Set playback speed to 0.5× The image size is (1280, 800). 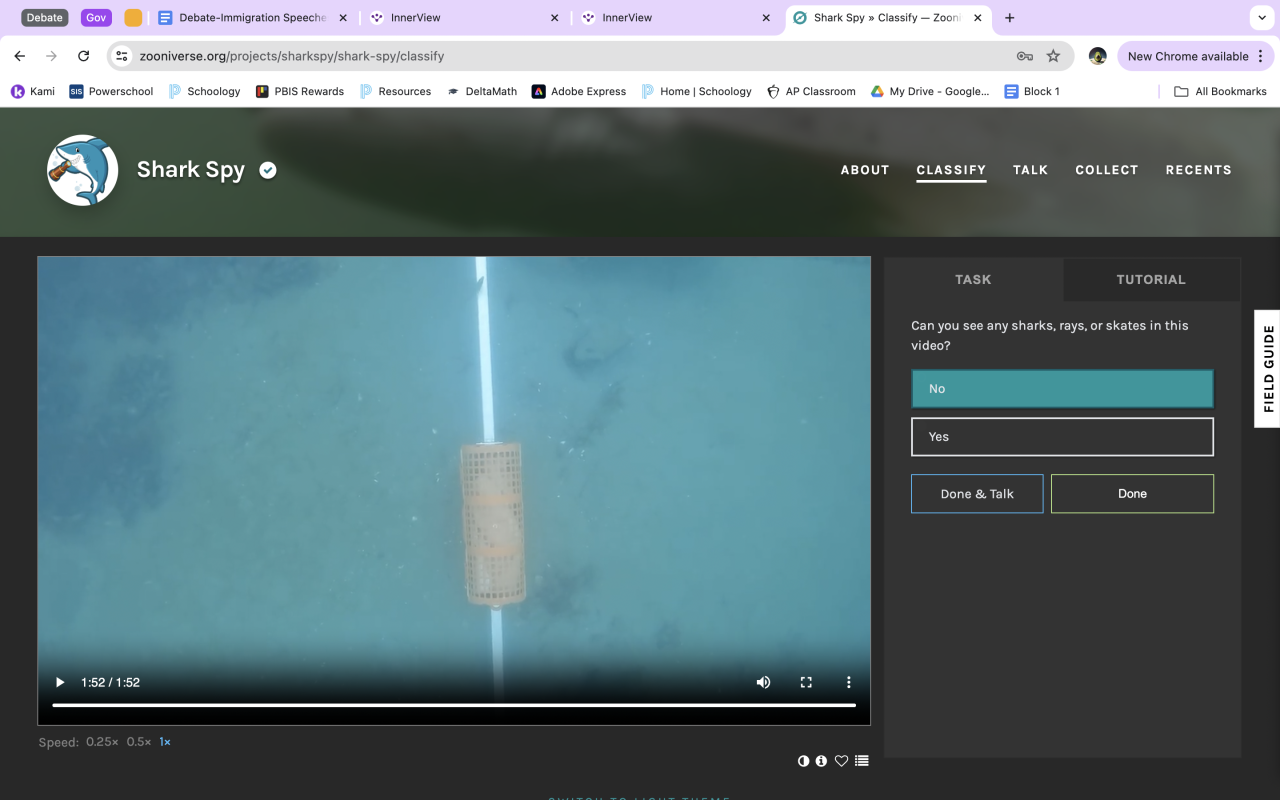click(139, 742)
